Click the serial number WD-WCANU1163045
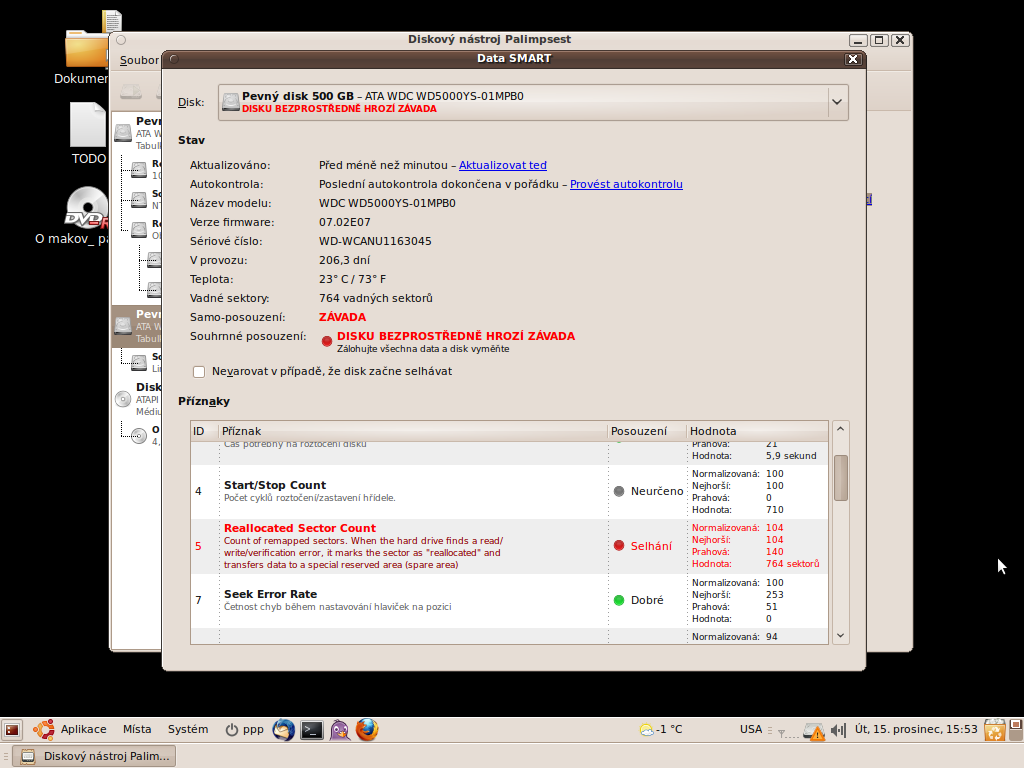1024x768 pixels. click(x=375, y=241)
